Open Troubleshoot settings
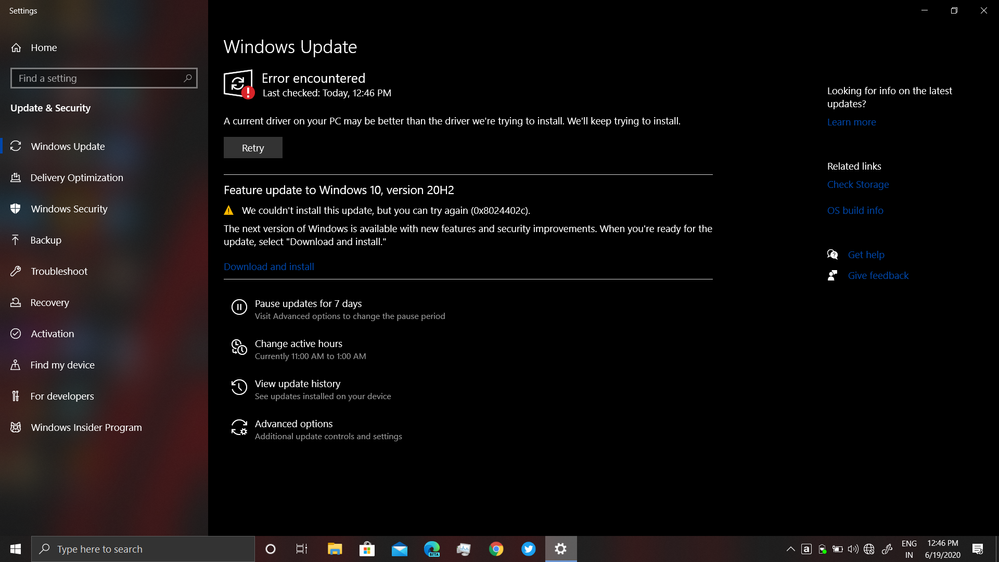The image size is (999, 562). [x=104, y=271]
